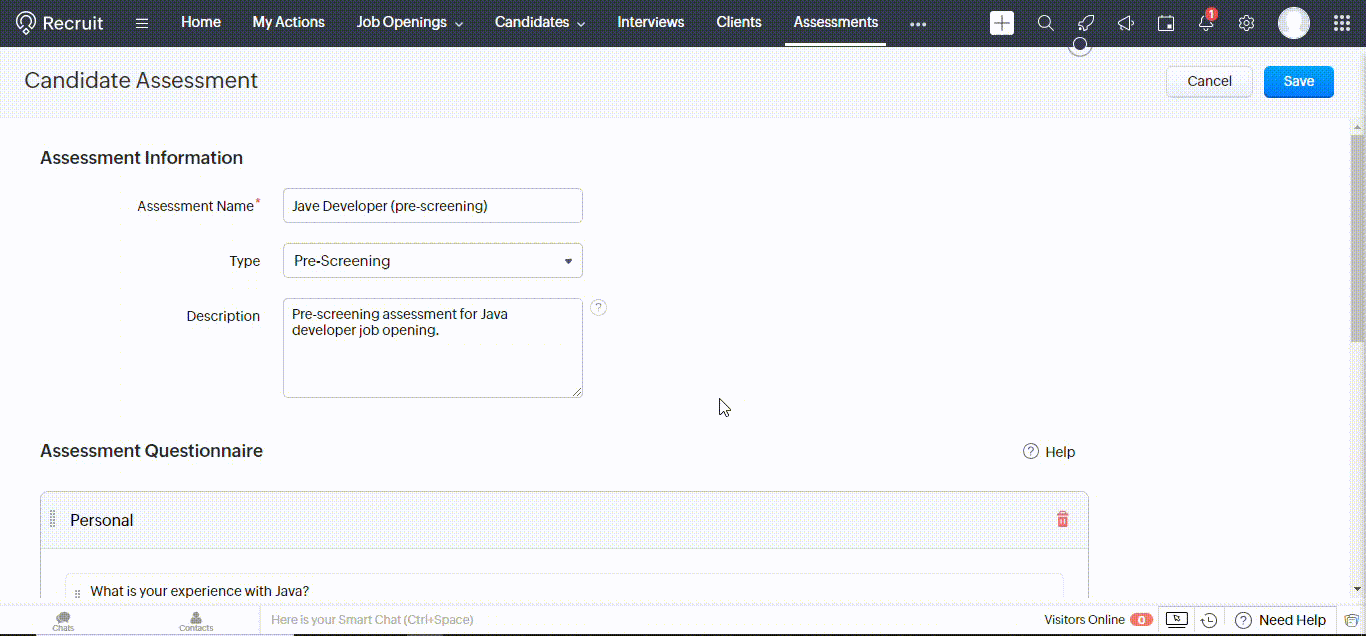Click the rocket icon in header
Screen dimensions: 1366x636
pos(1085,23)
